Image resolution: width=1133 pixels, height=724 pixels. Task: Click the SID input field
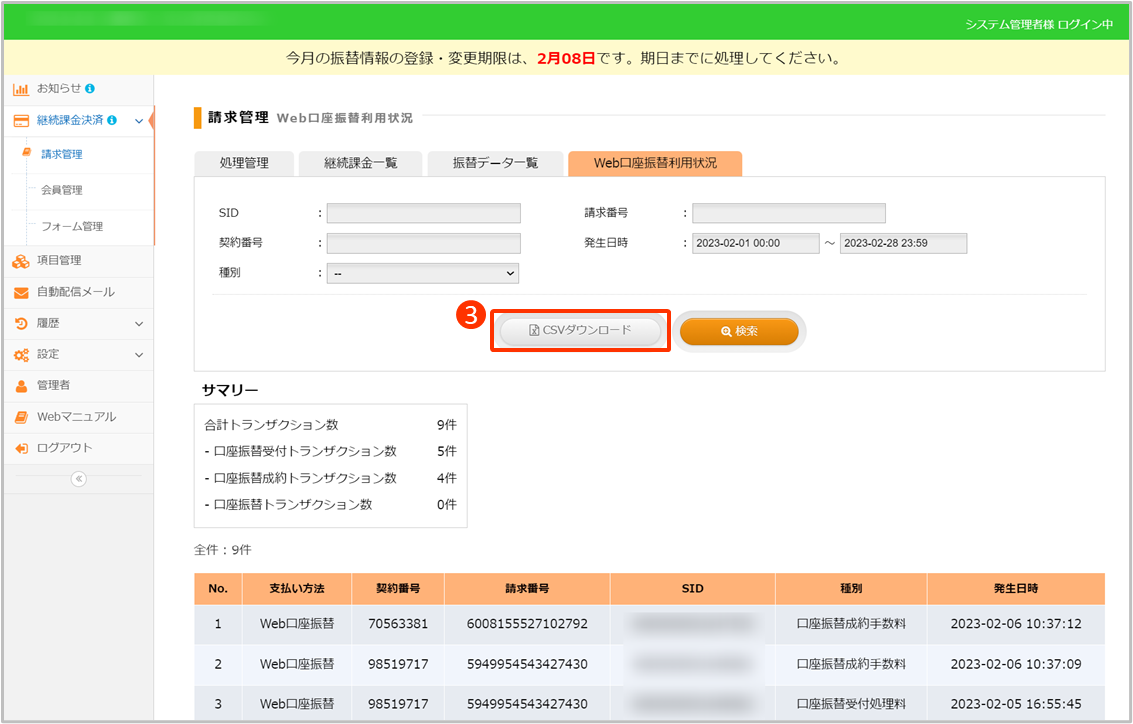423,213
